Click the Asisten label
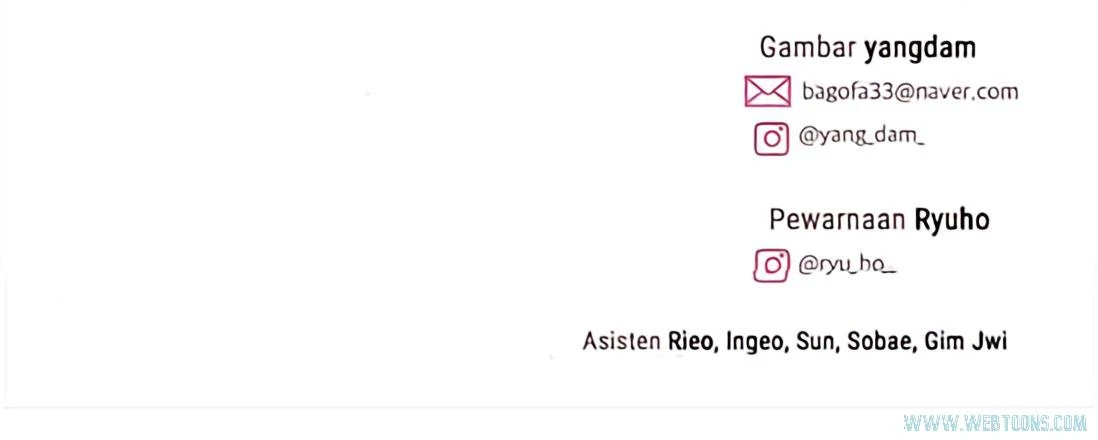Image resolution: width=1098 pixels, height=440 pixels. (x=622, y=341)
